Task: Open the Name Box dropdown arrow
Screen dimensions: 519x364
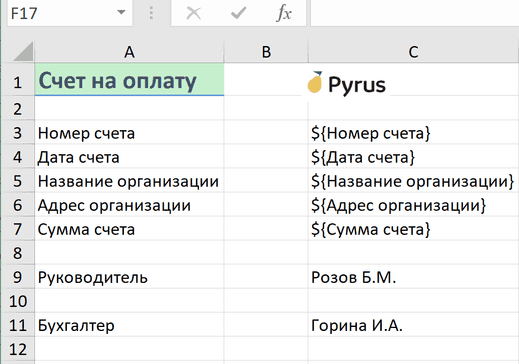Action: [121, 13]
